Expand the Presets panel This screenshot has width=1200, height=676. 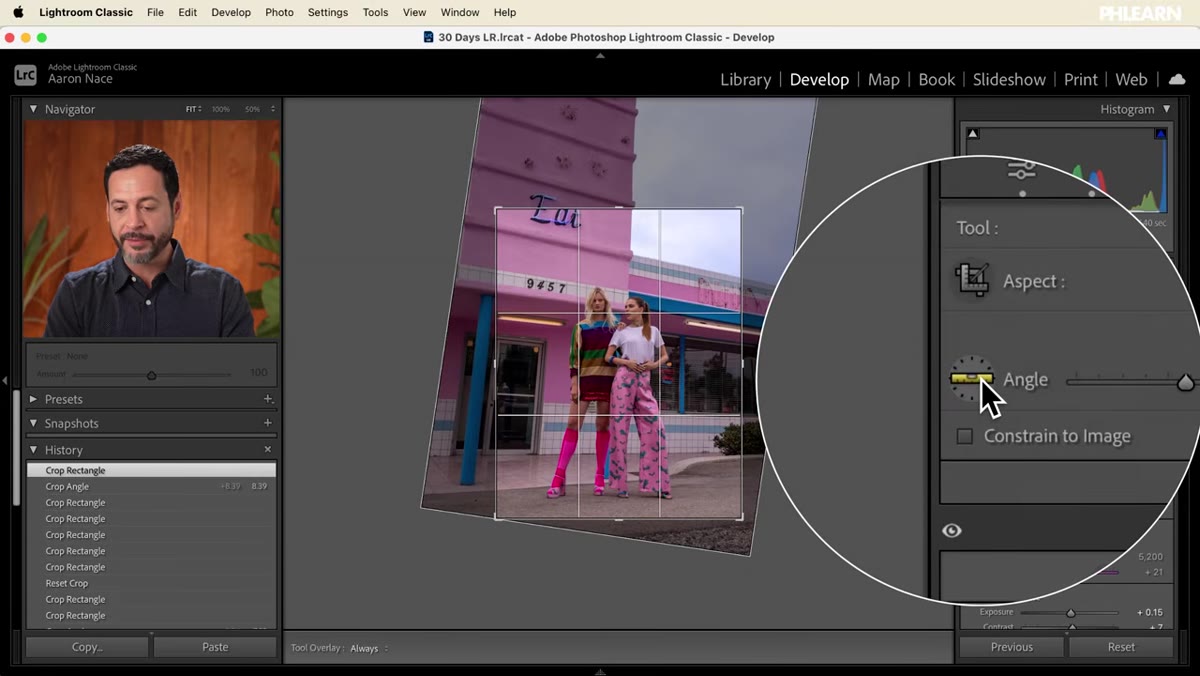coord(33,399)
